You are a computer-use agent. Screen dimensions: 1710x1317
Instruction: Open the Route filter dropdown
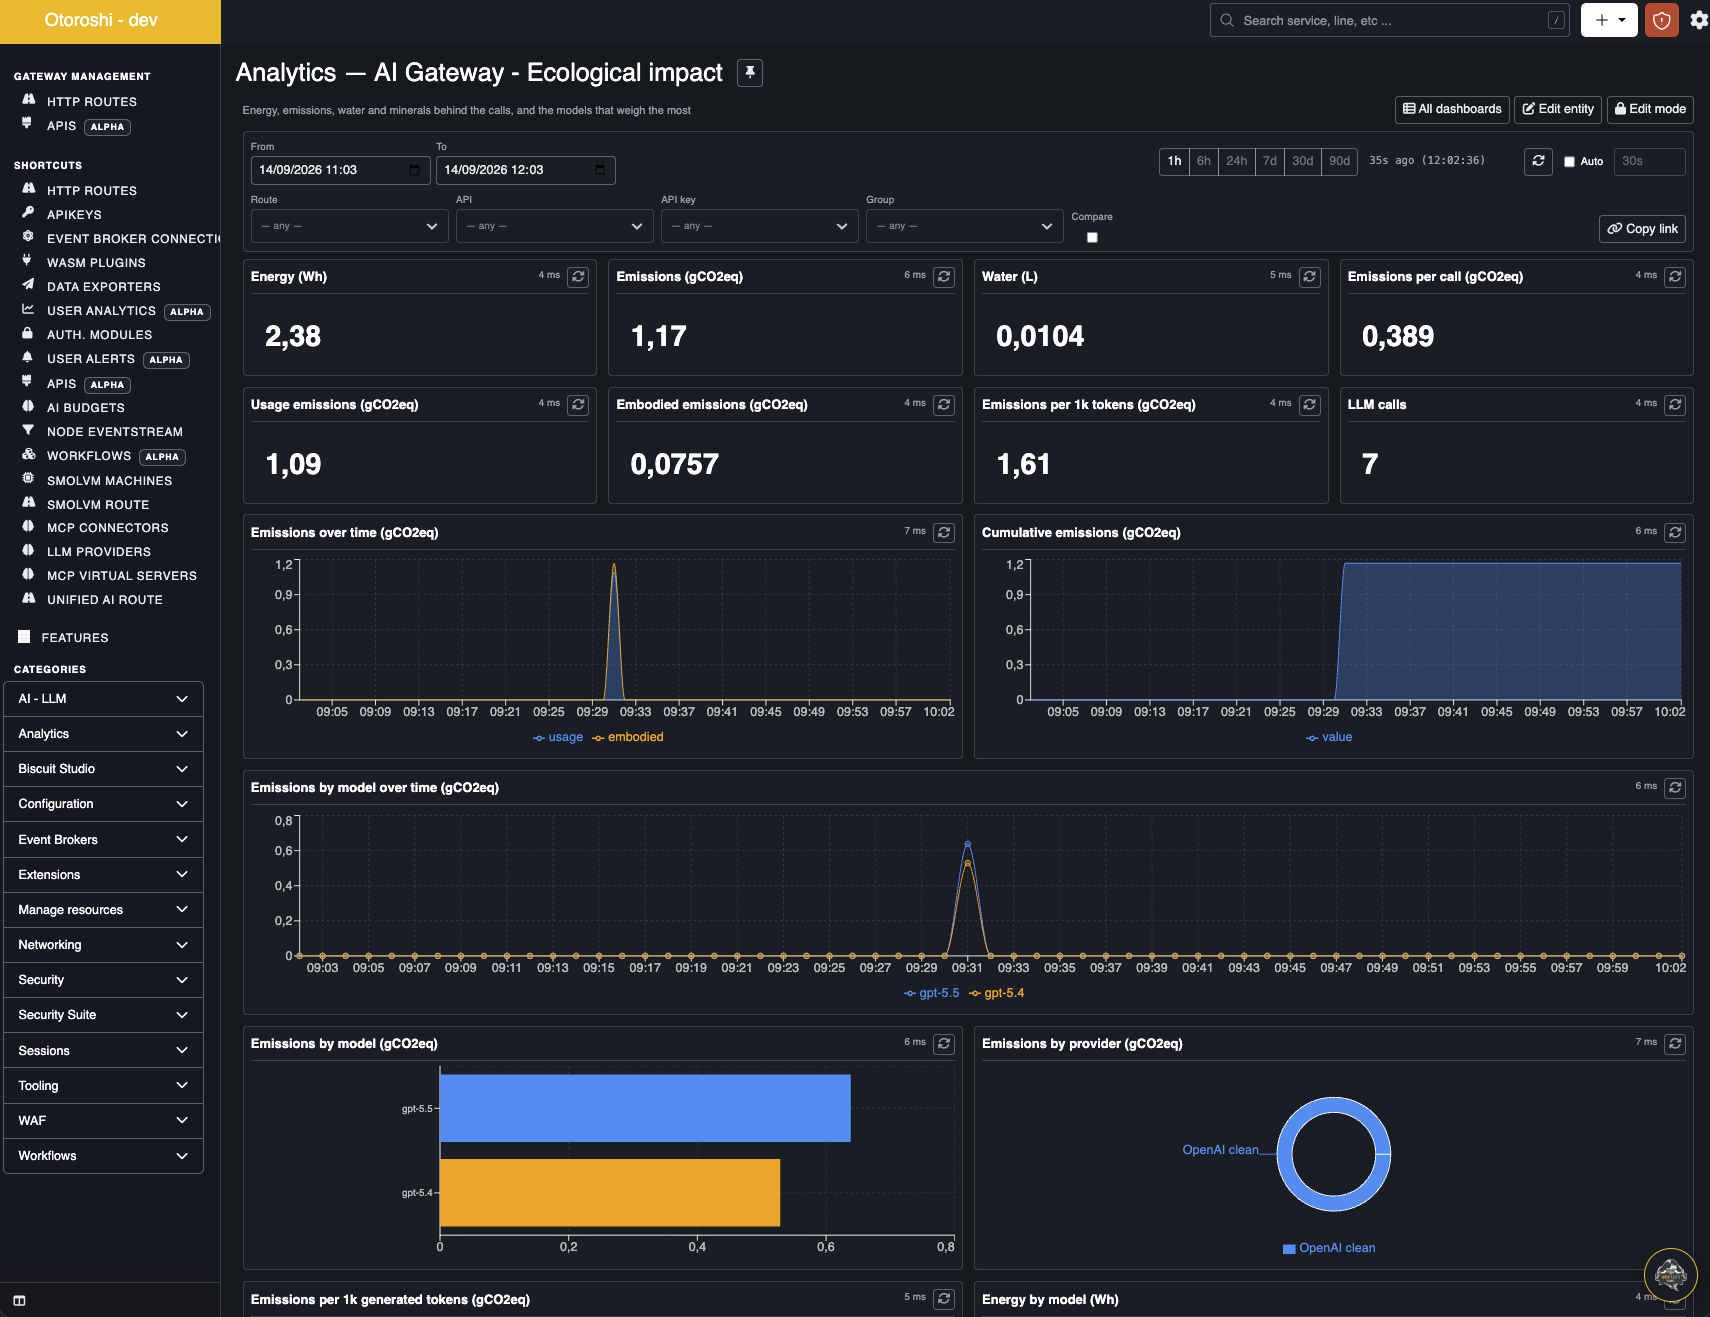click(x=349, y=226)
